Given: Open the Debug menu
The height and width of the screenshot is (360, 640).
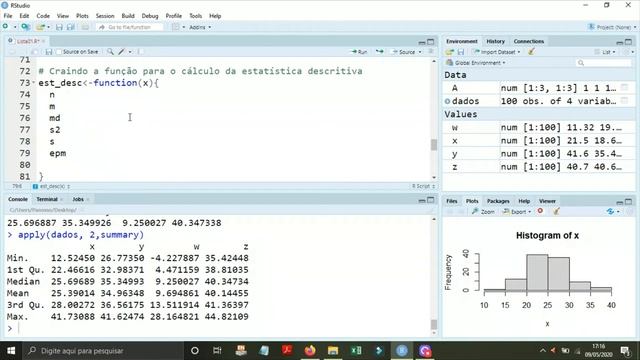Looking at the screenshot, I should [150, 16].
